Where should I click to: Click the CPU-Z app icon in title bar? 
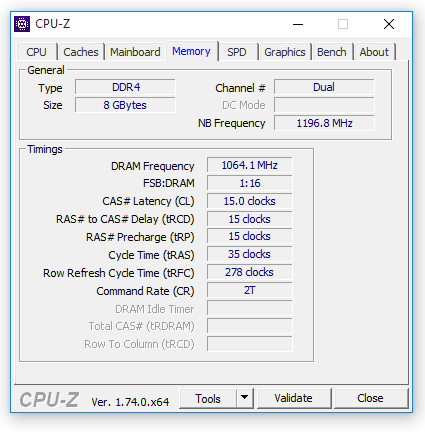22,24
